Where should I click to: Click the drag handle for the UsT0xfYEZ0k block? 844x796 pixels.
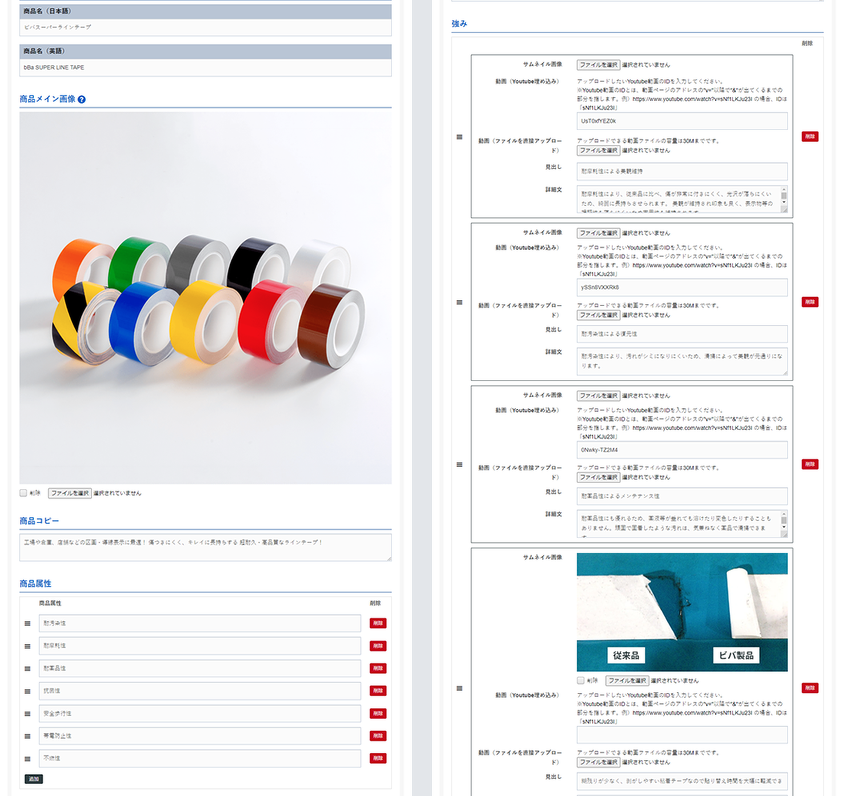[459, 136]
